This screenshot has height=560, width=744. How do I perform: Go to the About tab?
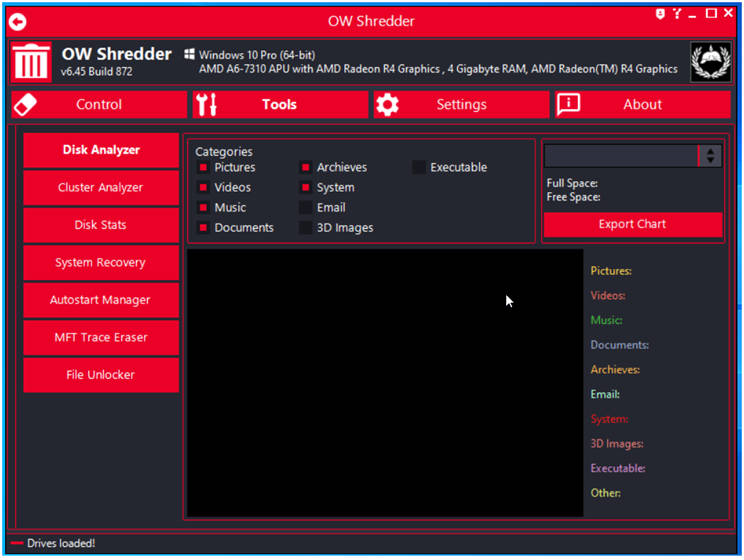643,104
